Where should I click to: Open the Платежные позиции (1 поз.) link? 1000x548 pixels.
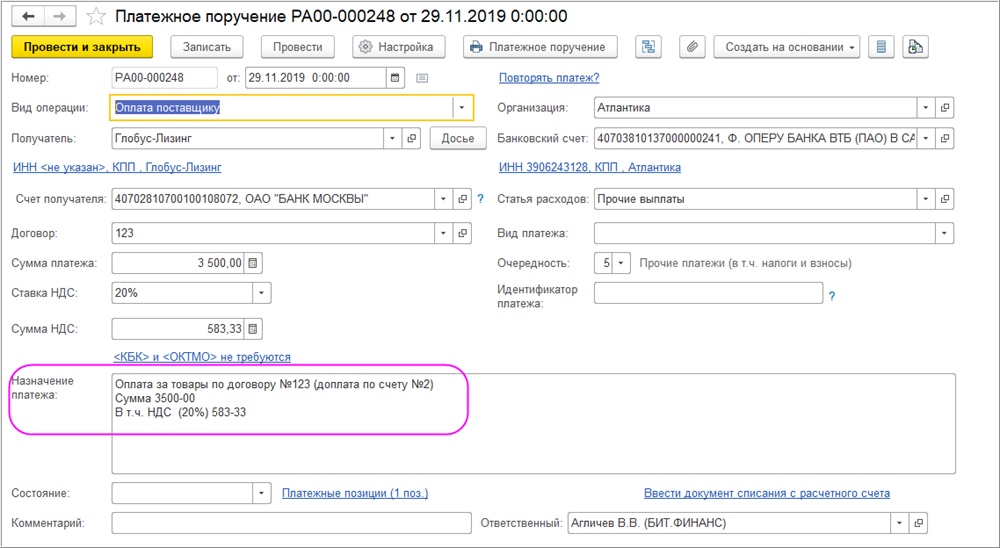tap(341, 493)
